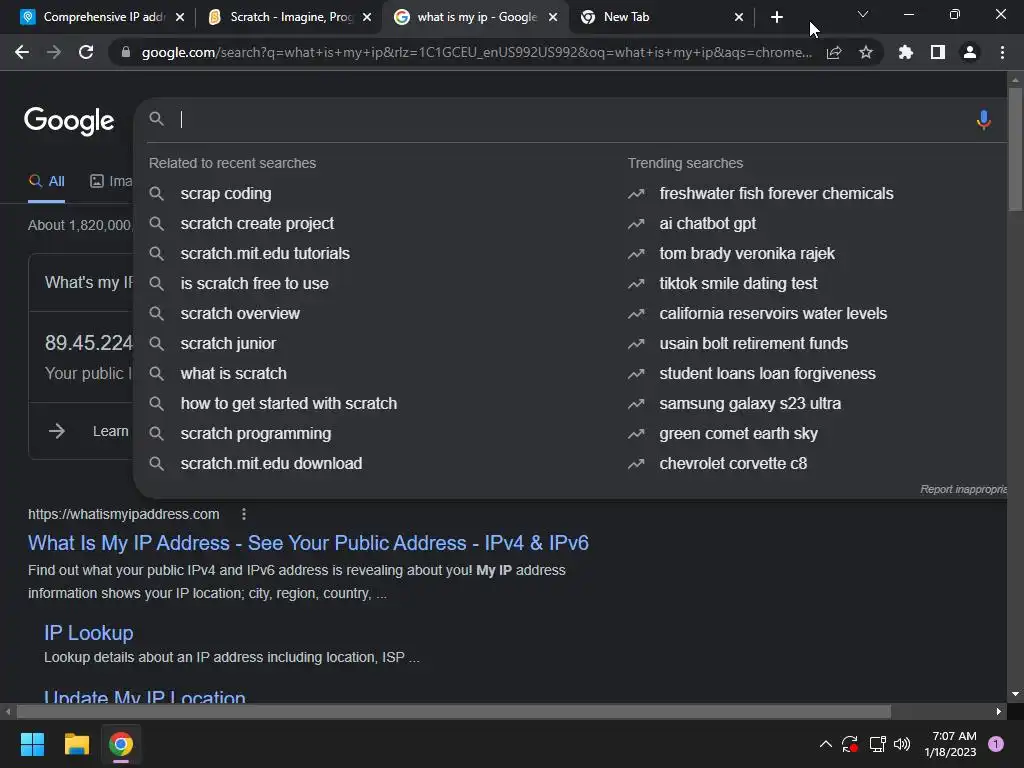Select trending tom brady veronika rajek
Screen dimensions: 1024x768
(x=746, y=254)
